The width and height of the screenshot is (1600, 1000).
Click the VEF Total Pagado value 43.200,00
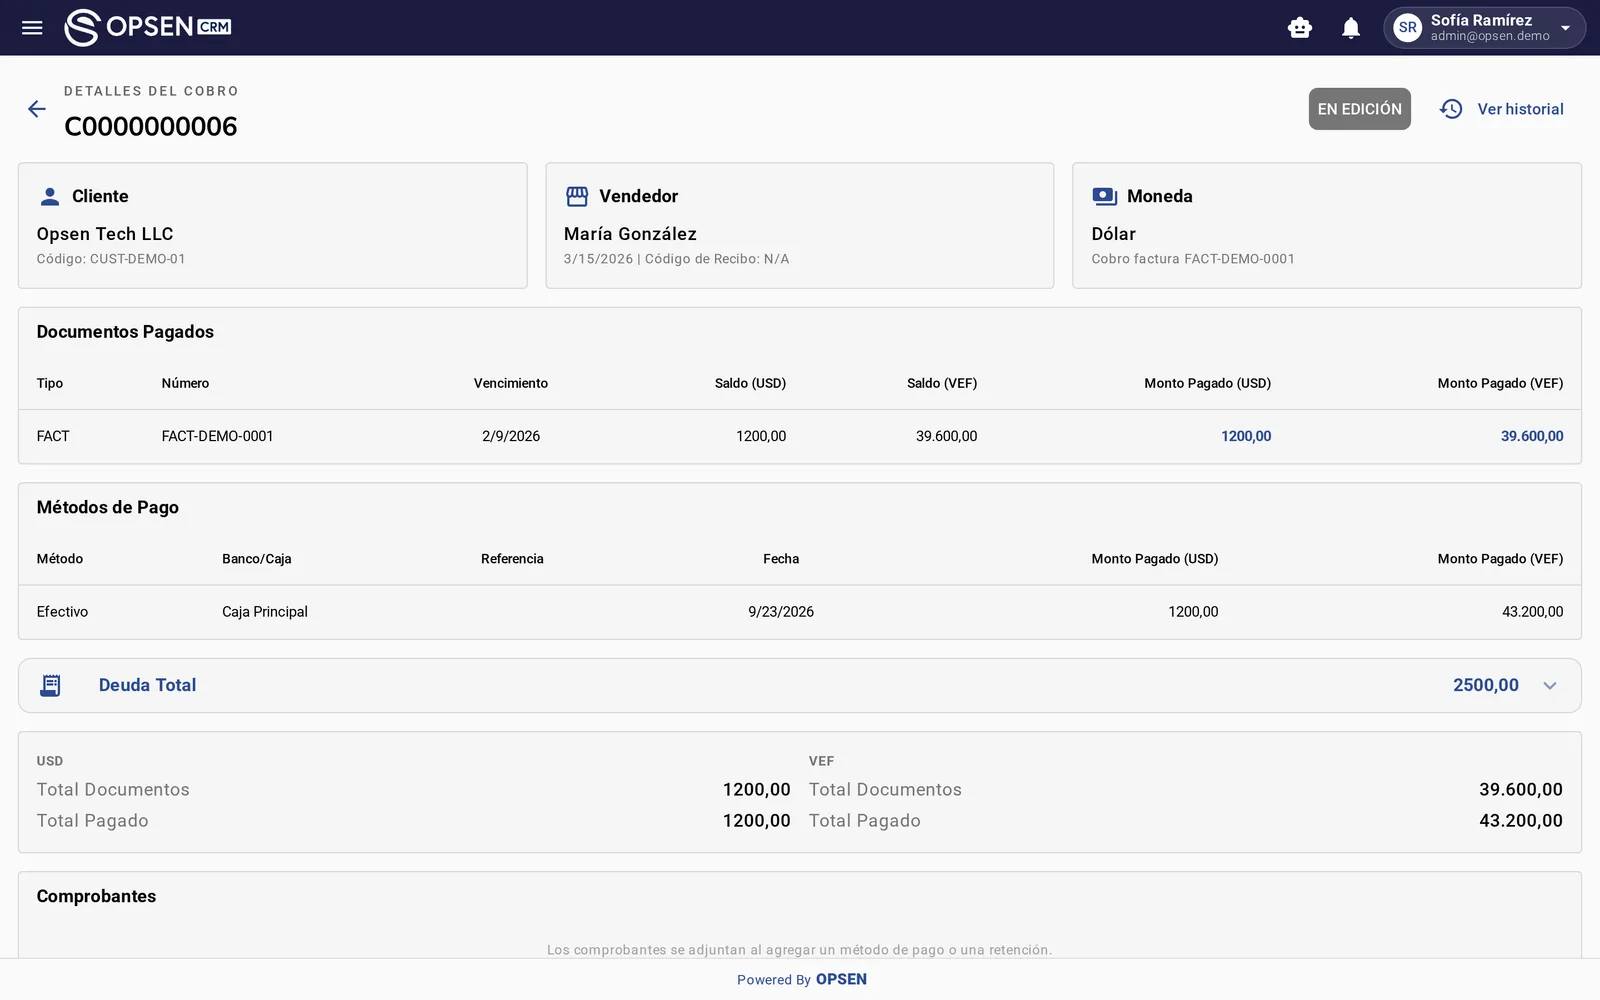1521,821
